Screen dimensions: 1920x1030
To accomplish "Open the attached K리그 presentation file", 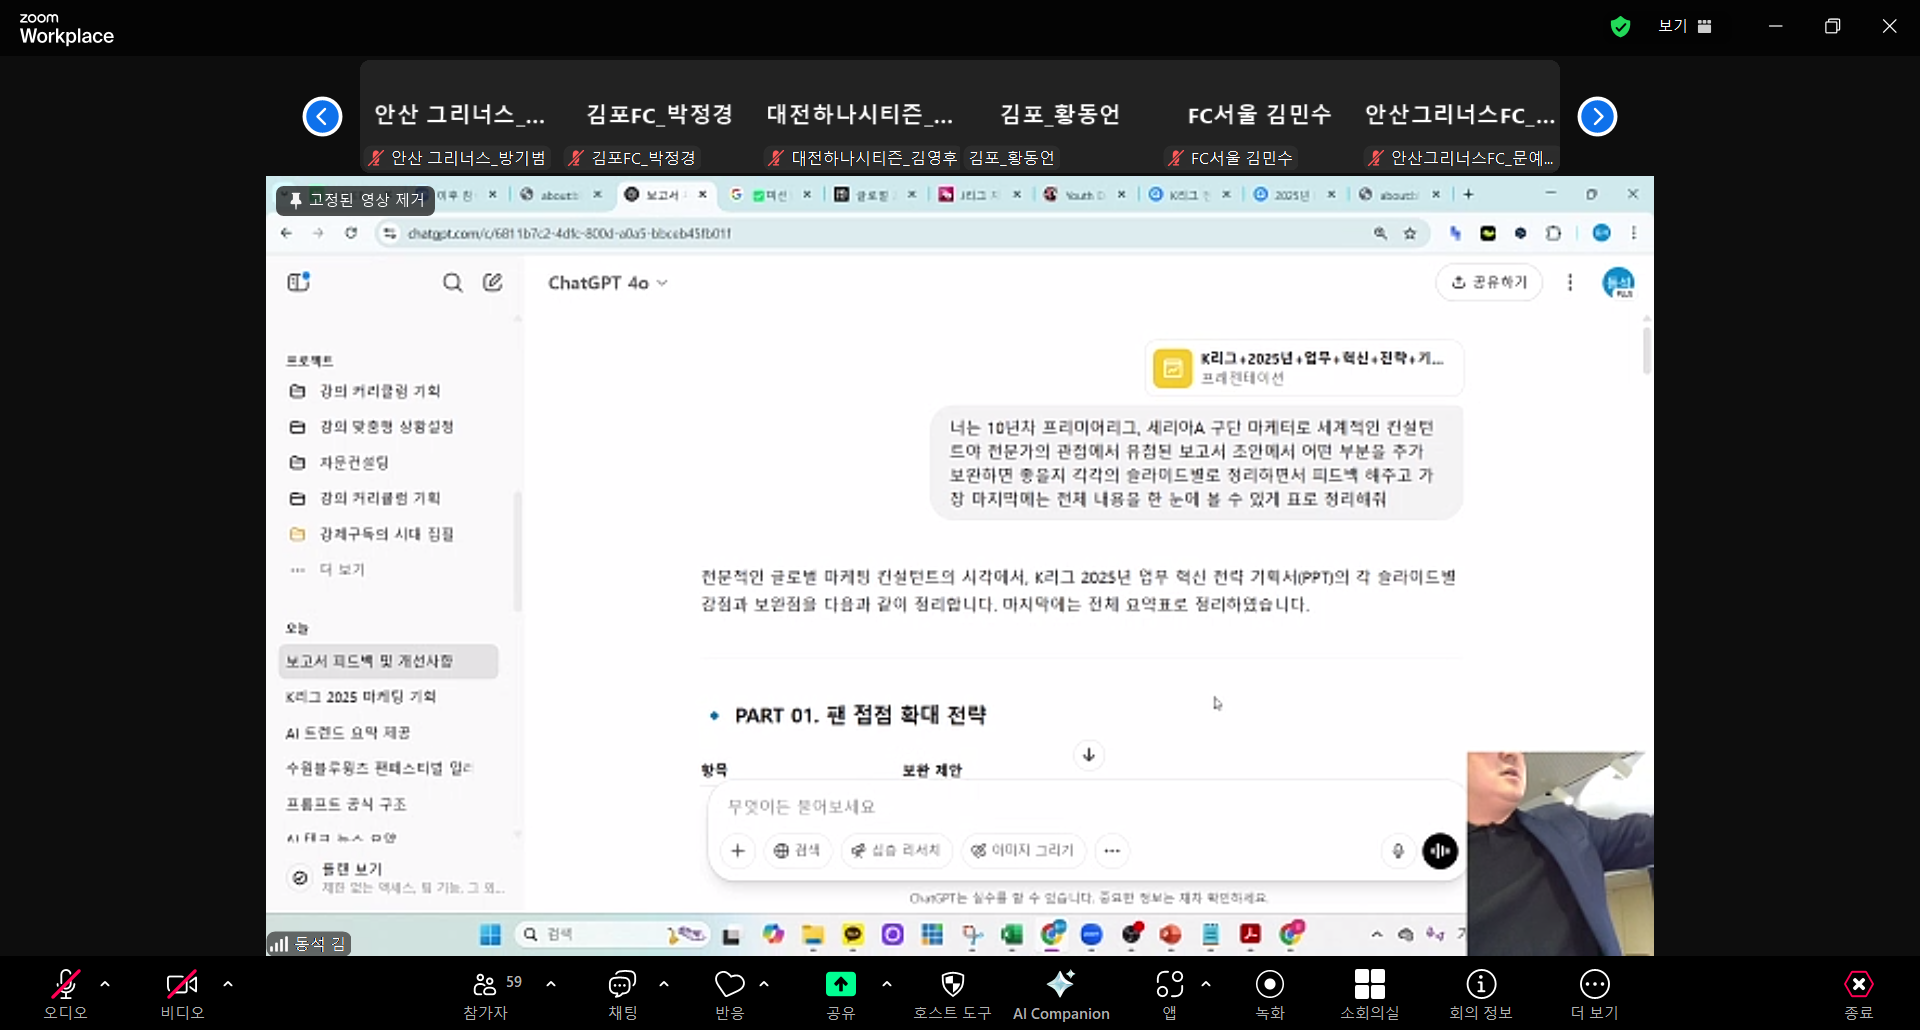I will click(x=1304, y=368).
